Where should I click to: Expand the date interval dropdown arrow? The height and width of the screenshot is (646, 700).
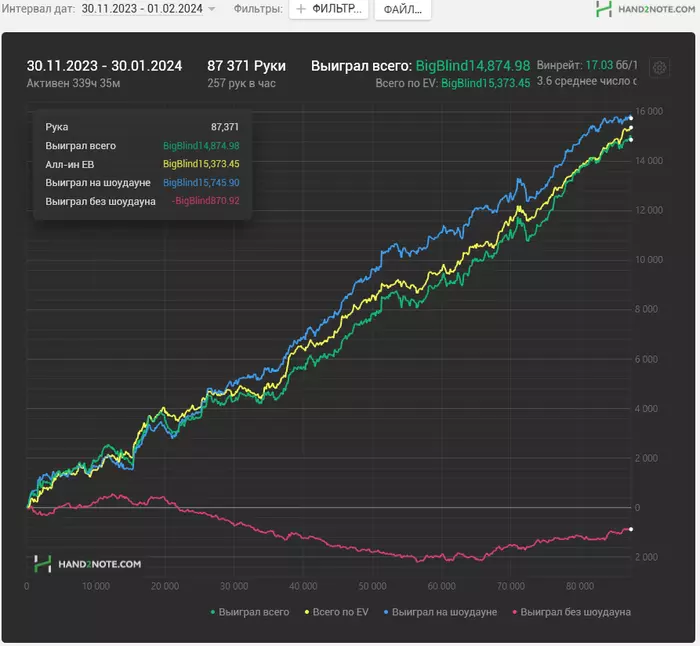tap(211, 9)
